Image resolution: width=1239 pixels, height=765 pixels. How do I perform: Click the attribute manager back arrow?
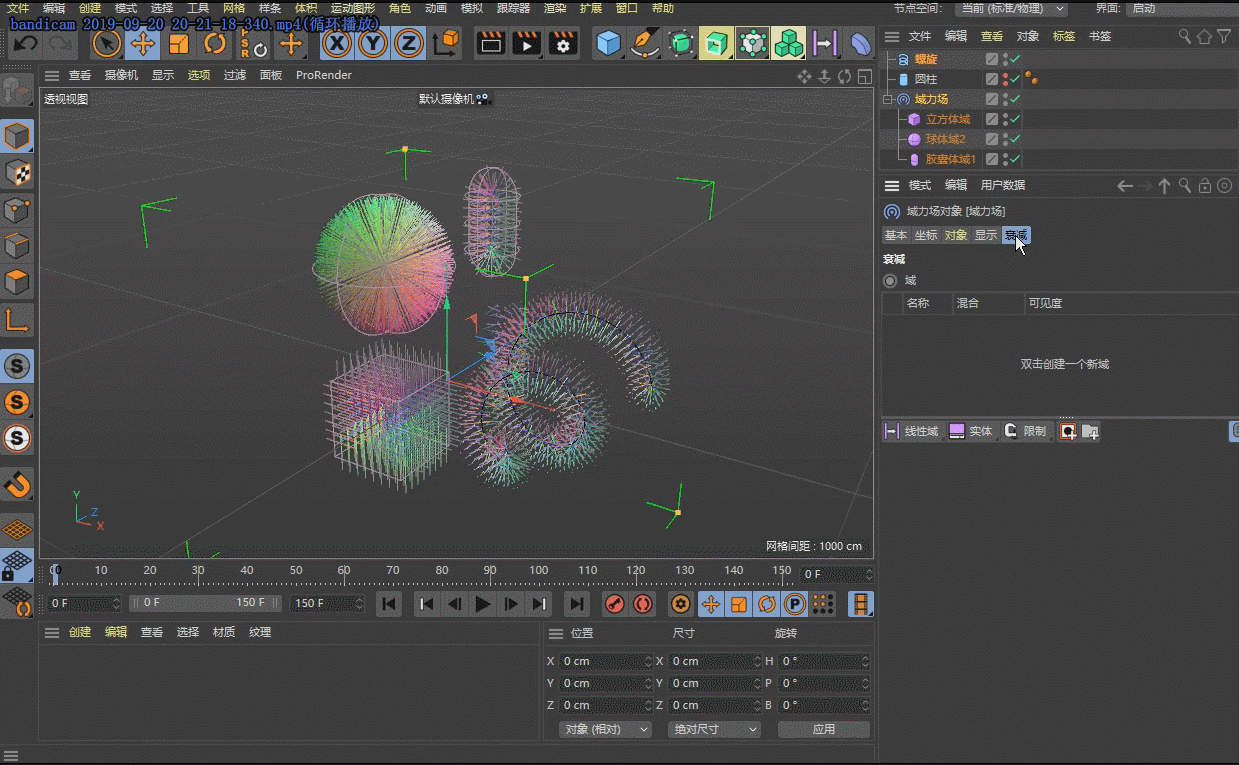(1125, 185)
